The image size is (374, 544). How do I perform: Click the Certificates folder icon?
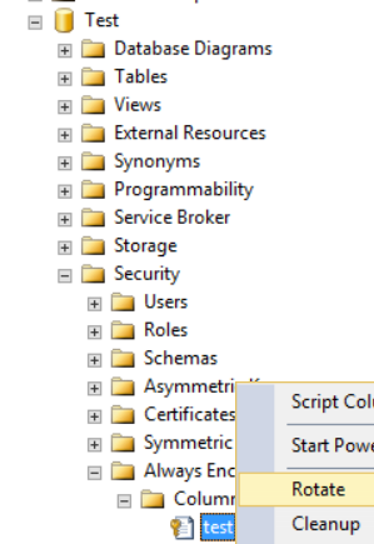pos(123,414)
